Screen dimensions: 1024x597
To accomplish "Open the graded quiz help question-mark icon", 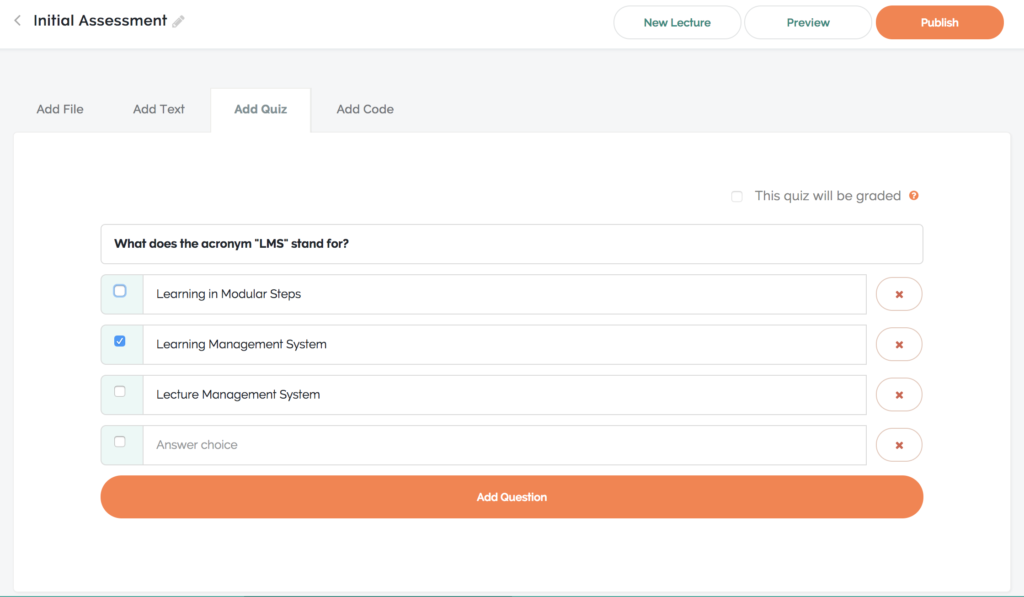I will [914, 195].
